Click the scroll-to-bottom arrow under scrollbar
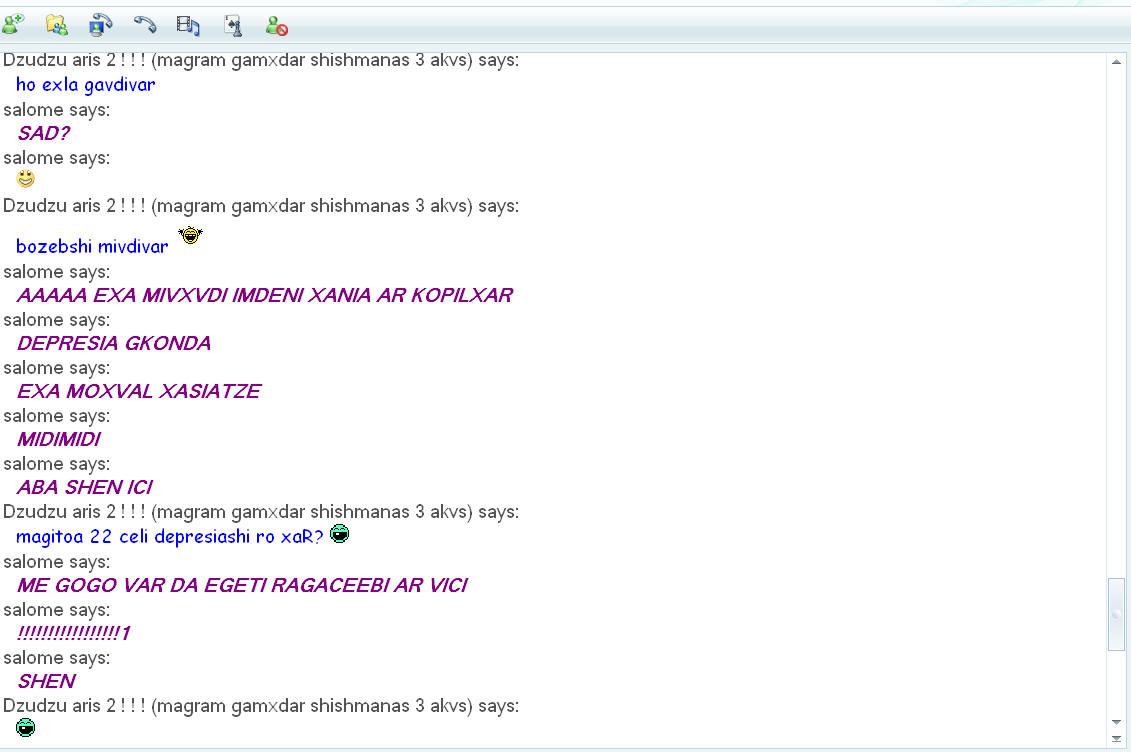The height and width of the screenshot is (752, 1131). [1116, 739]
